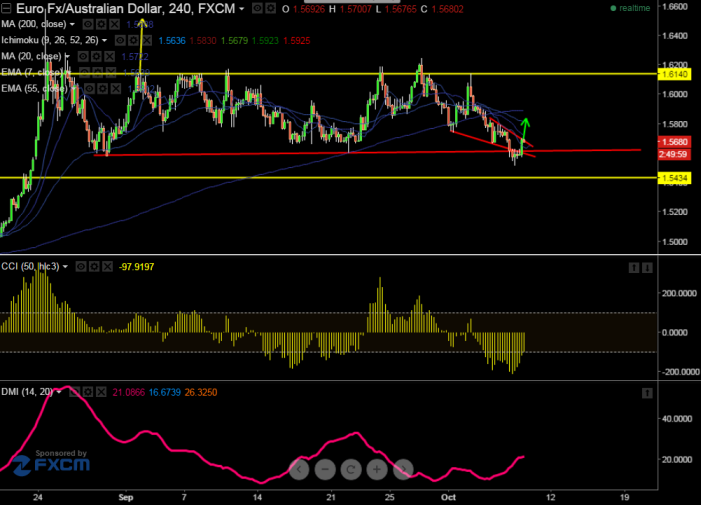Open settings for the main EUR/AUD series
This screenshot has height=505, width=701.
pyautogui.click(x=270, y=8)
